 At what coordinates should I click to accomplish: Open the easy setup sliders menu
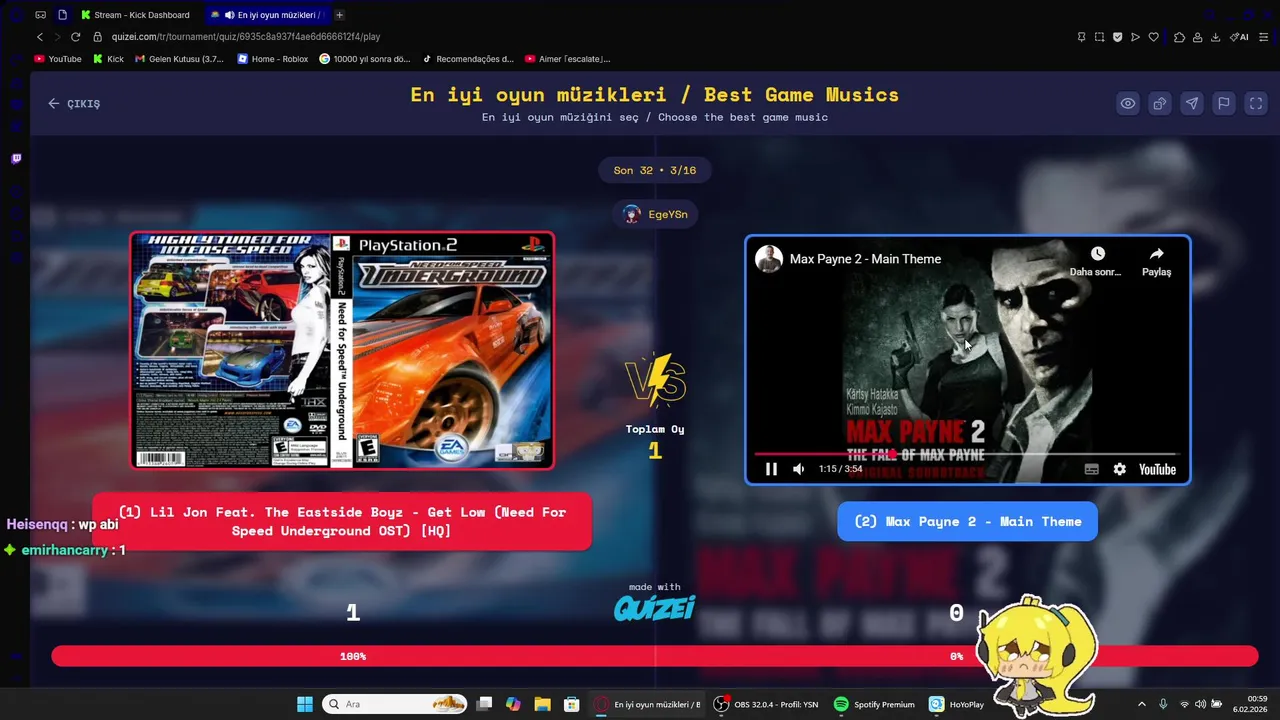tap(1264, 37)
